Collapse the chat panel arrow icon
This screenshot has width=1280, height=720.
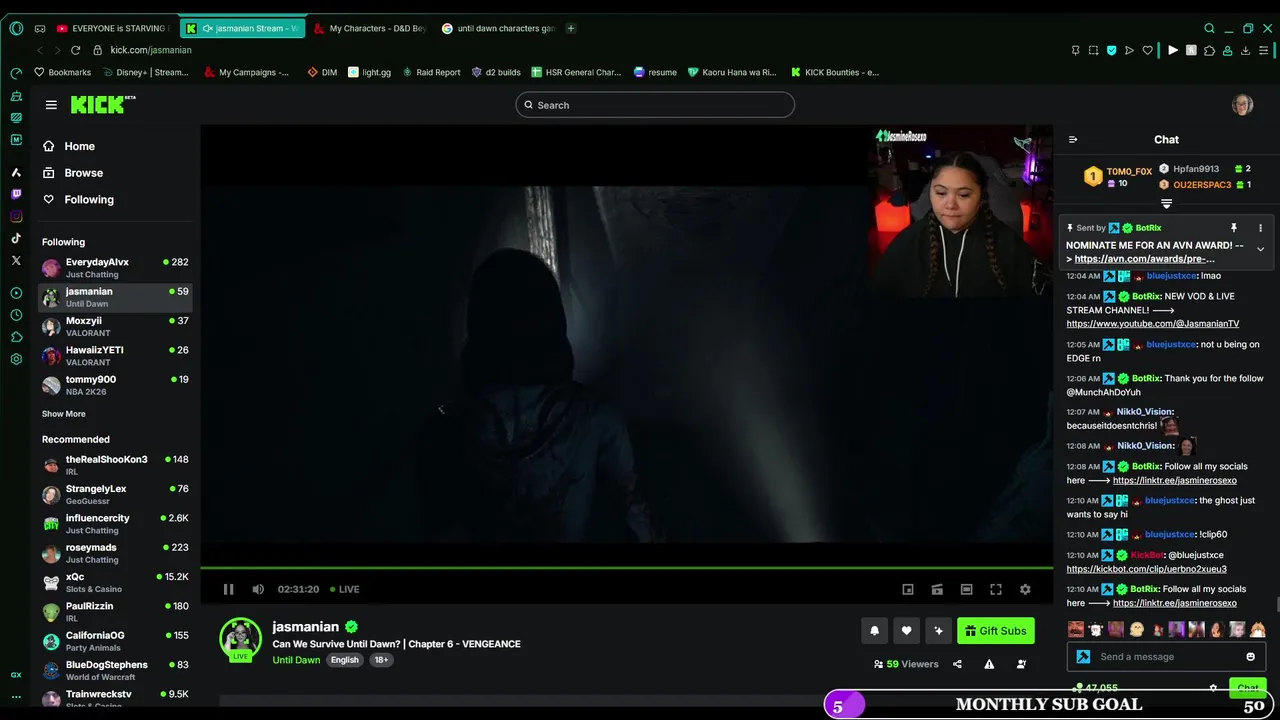1073,140
